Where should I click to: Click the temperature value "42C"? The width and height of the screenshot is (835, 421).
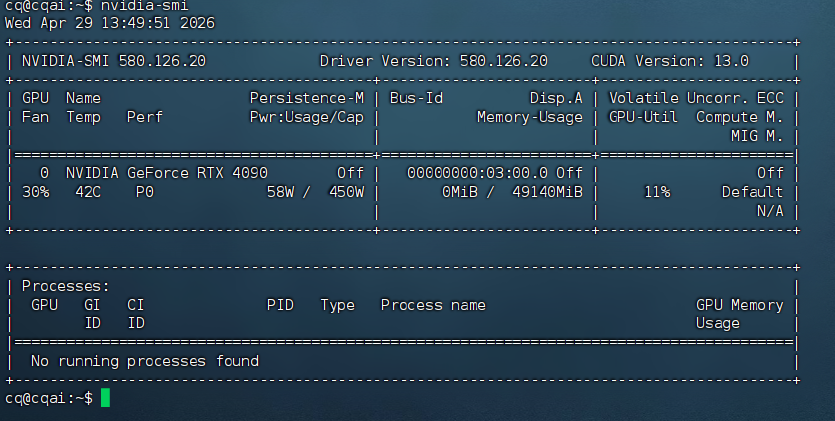coord(88,192)
